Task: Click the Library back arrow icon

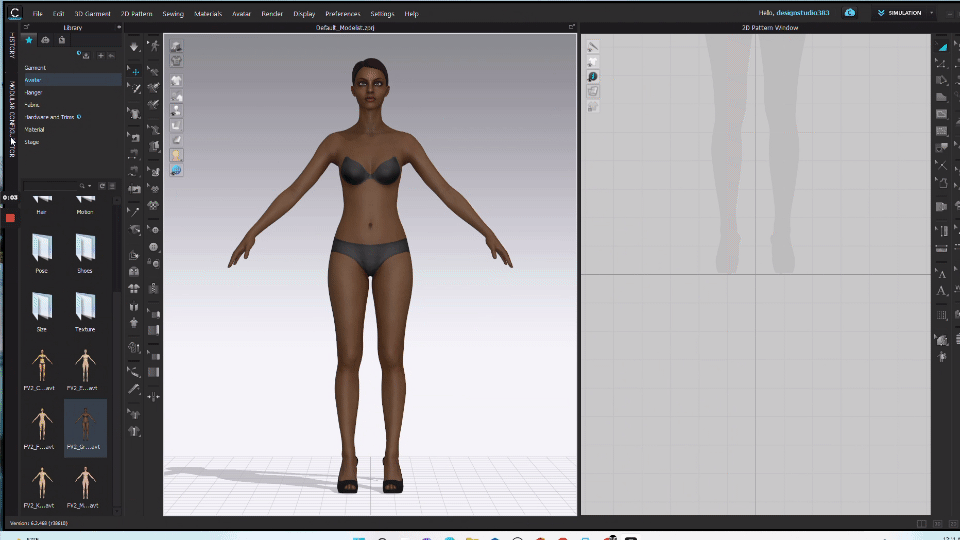Action: coord(111,56)
